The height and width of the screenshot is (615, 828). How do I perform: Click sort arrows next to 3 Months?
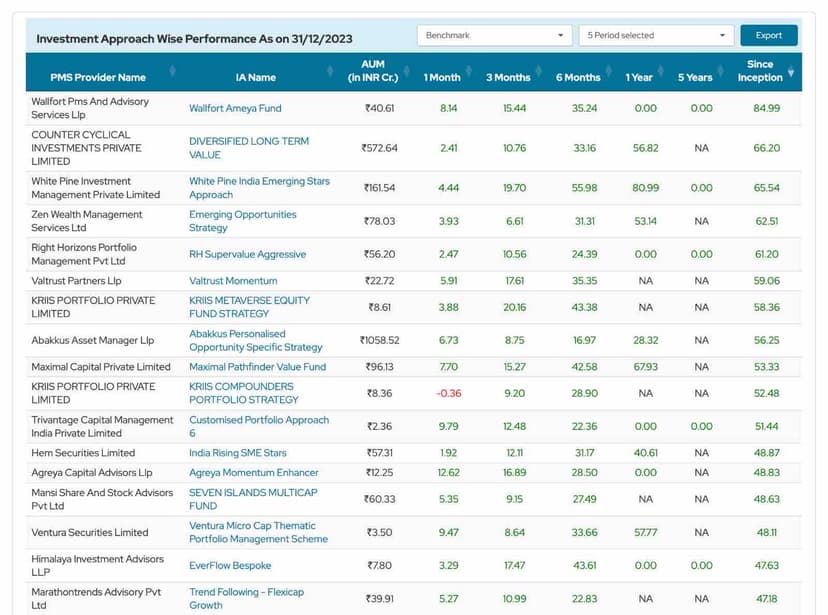[x=538, y=71]
